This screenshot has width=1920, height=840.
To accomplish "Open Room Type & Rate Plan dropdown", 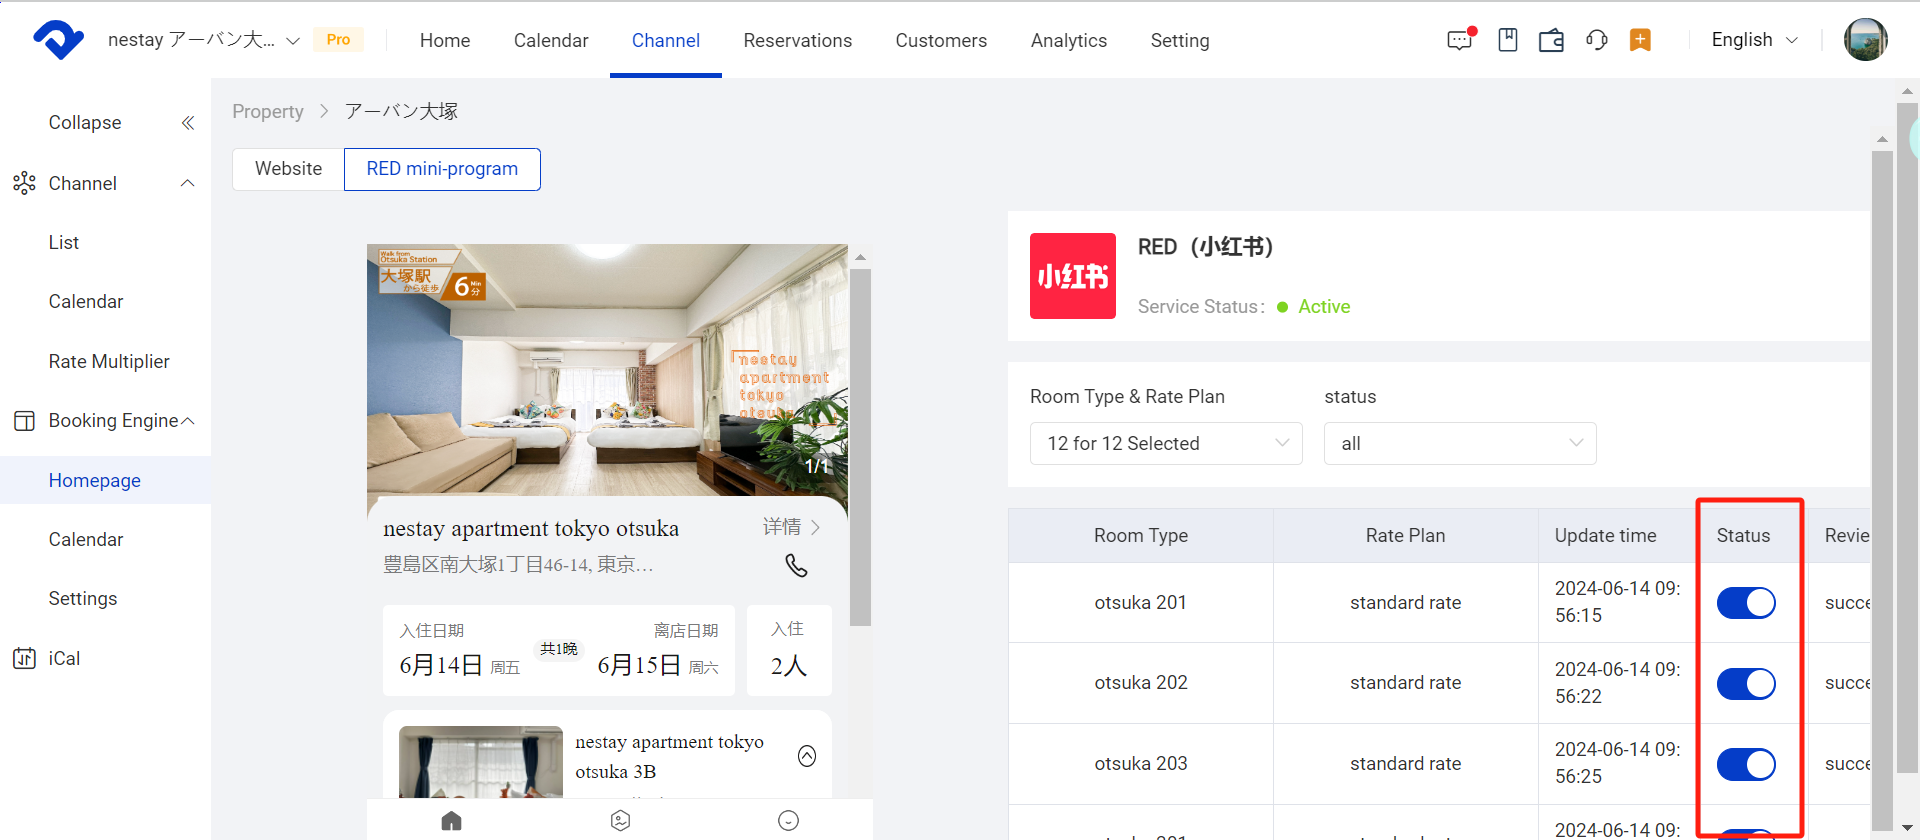I will 1166,444.
